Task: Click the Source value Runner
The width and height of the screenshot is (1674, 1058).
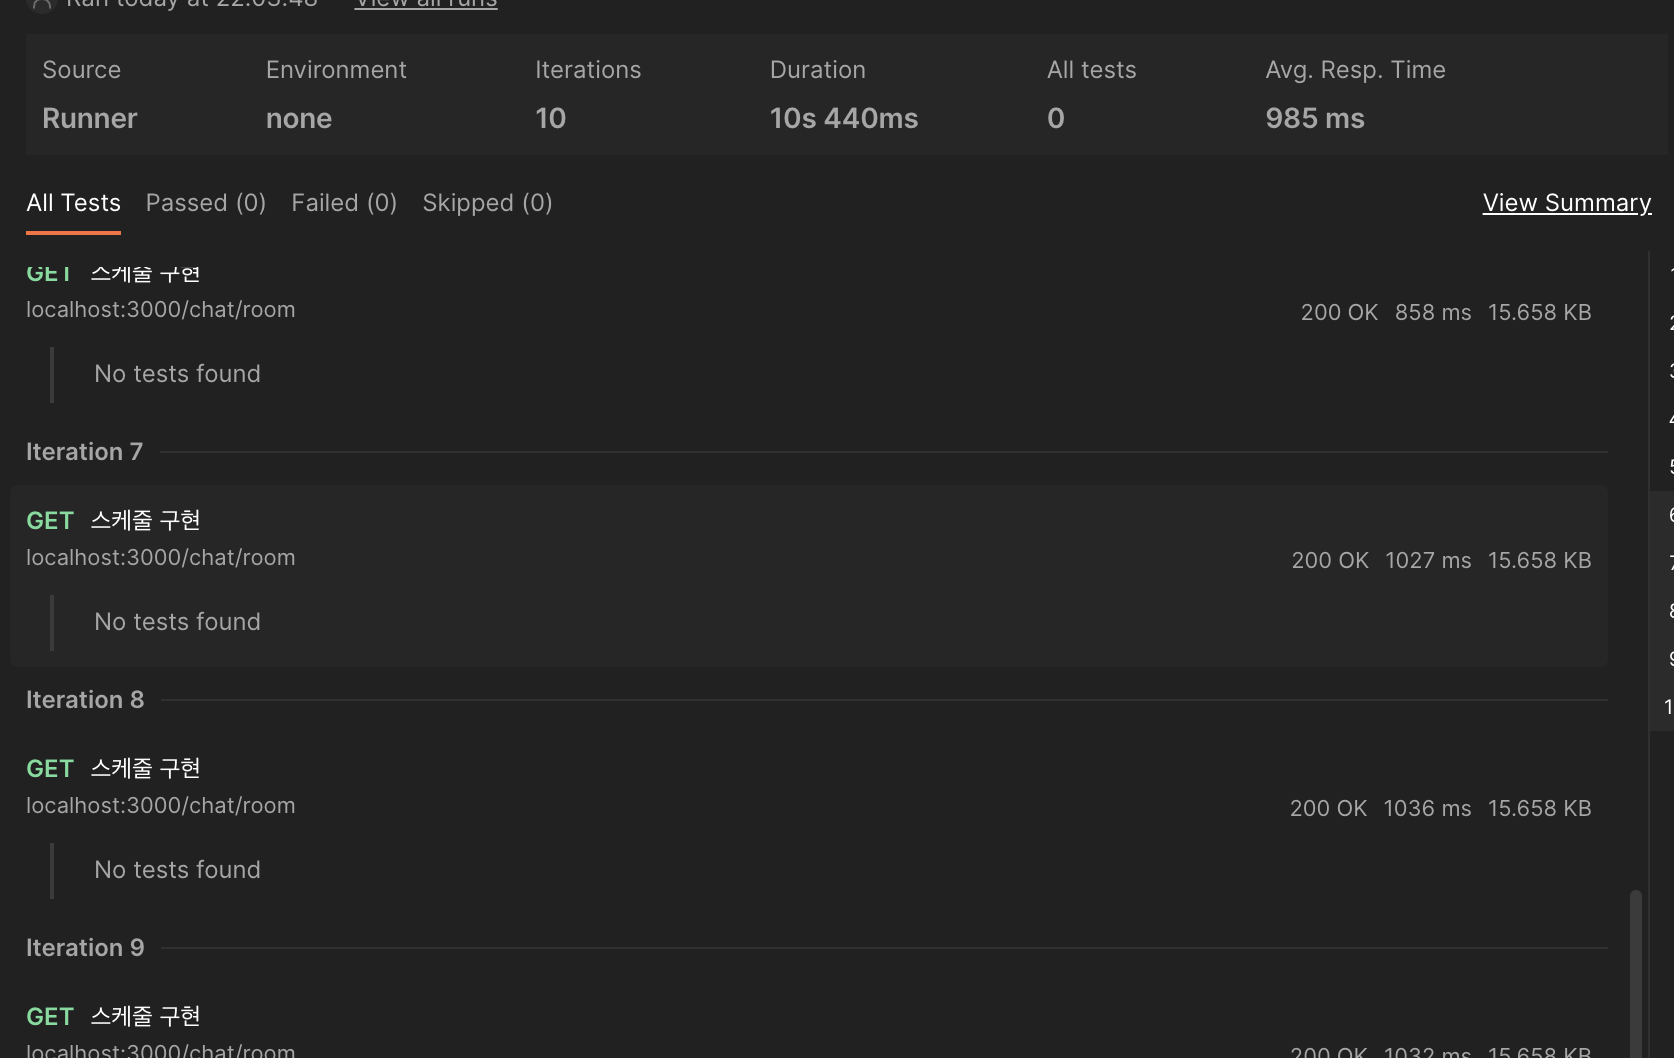Action: (x=89, y=119)
